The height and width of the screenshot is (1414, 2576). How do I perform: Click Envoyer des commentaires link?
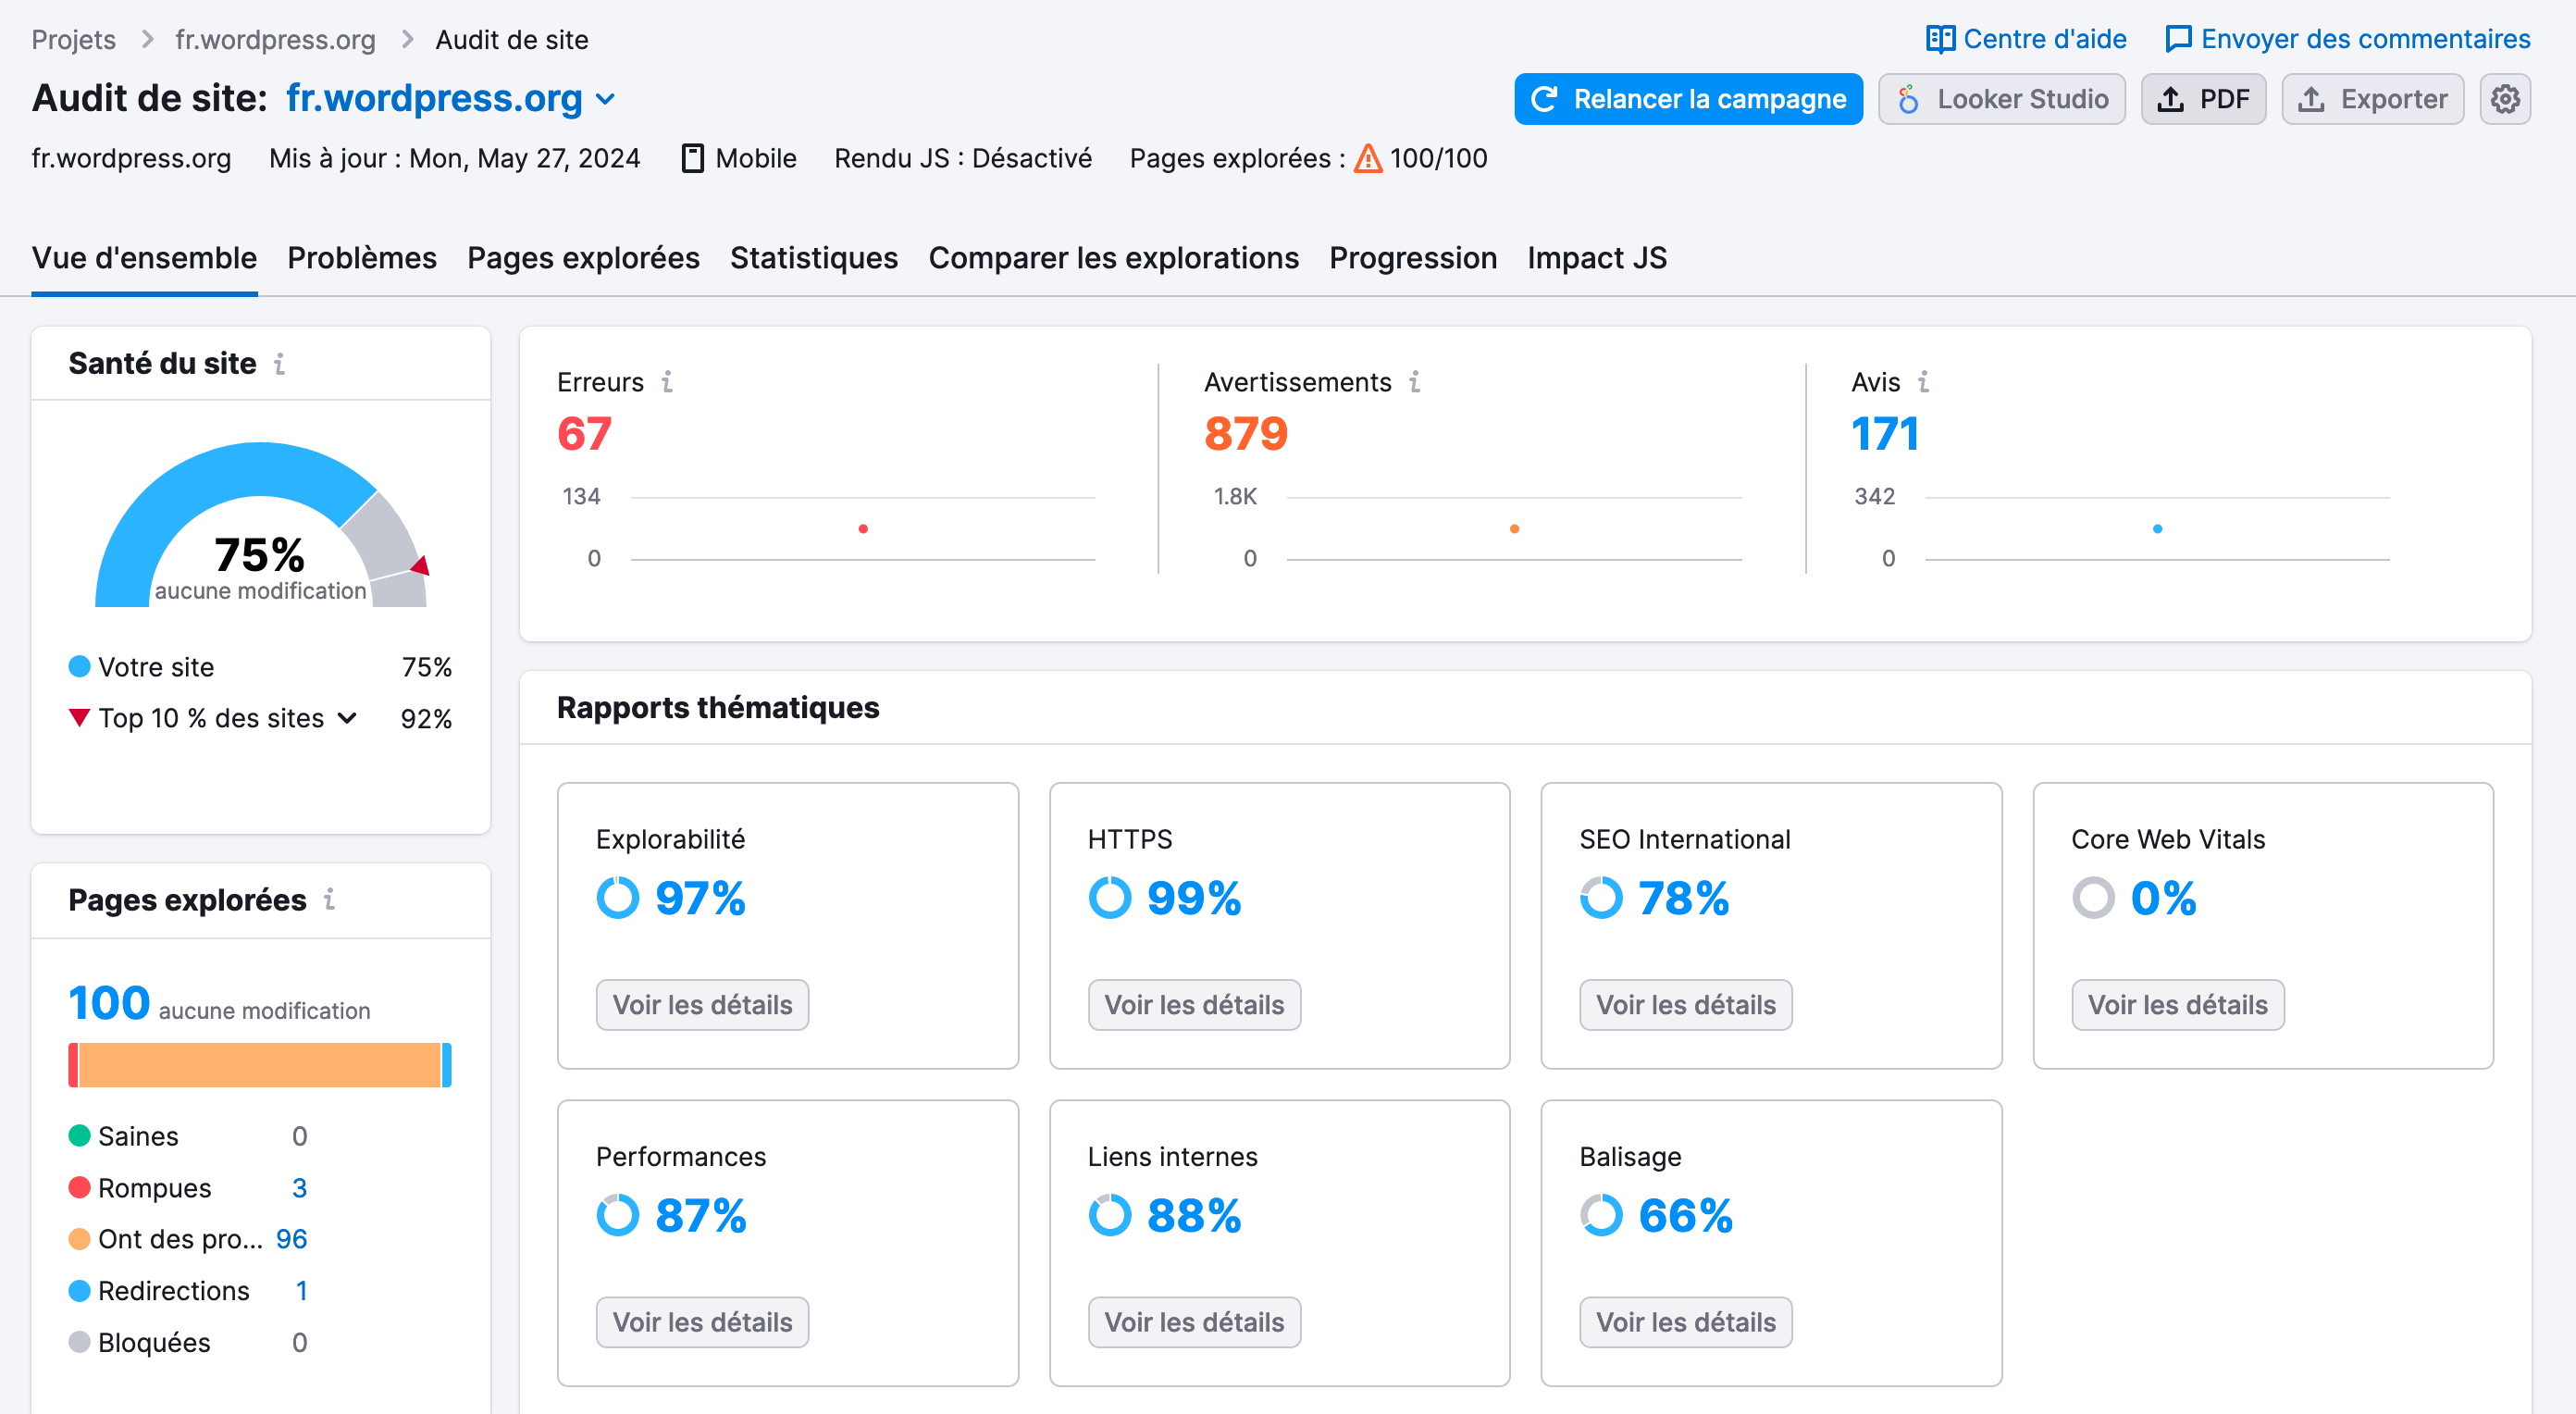(2347, 39)
